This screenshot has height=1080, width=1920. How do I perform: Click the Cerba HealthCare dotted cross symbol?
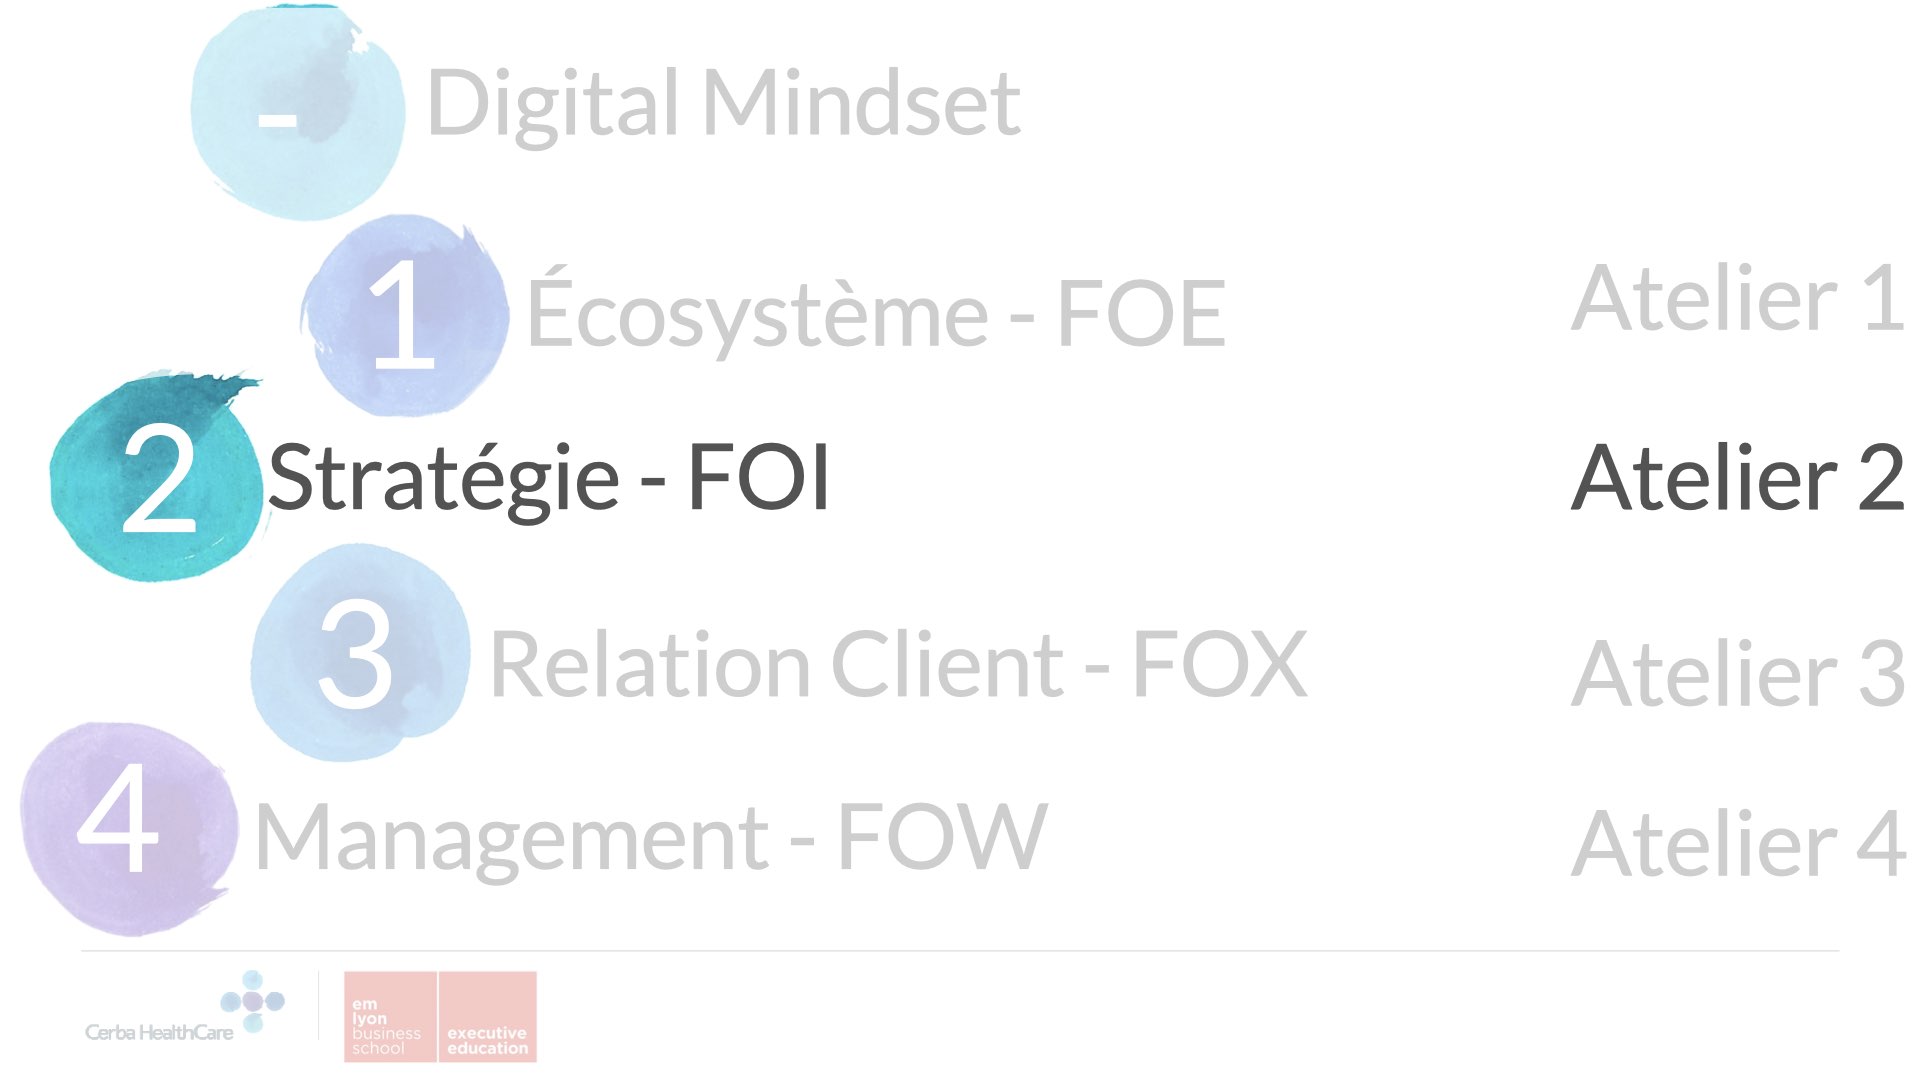253,1000
